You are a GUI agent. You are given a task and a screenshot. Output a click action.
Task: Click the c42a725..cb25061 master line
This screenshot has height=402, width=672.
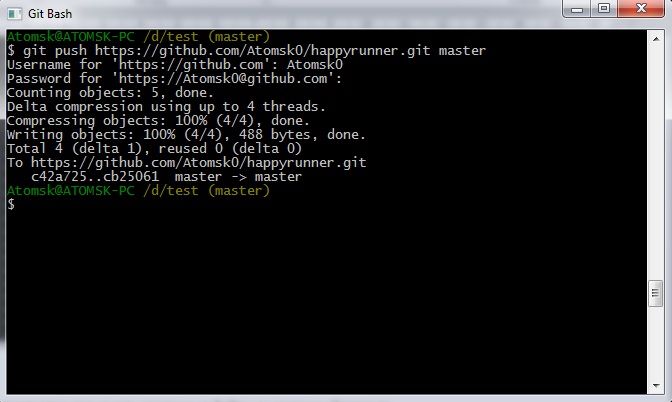pyautogui.click(x=166, y=177)
